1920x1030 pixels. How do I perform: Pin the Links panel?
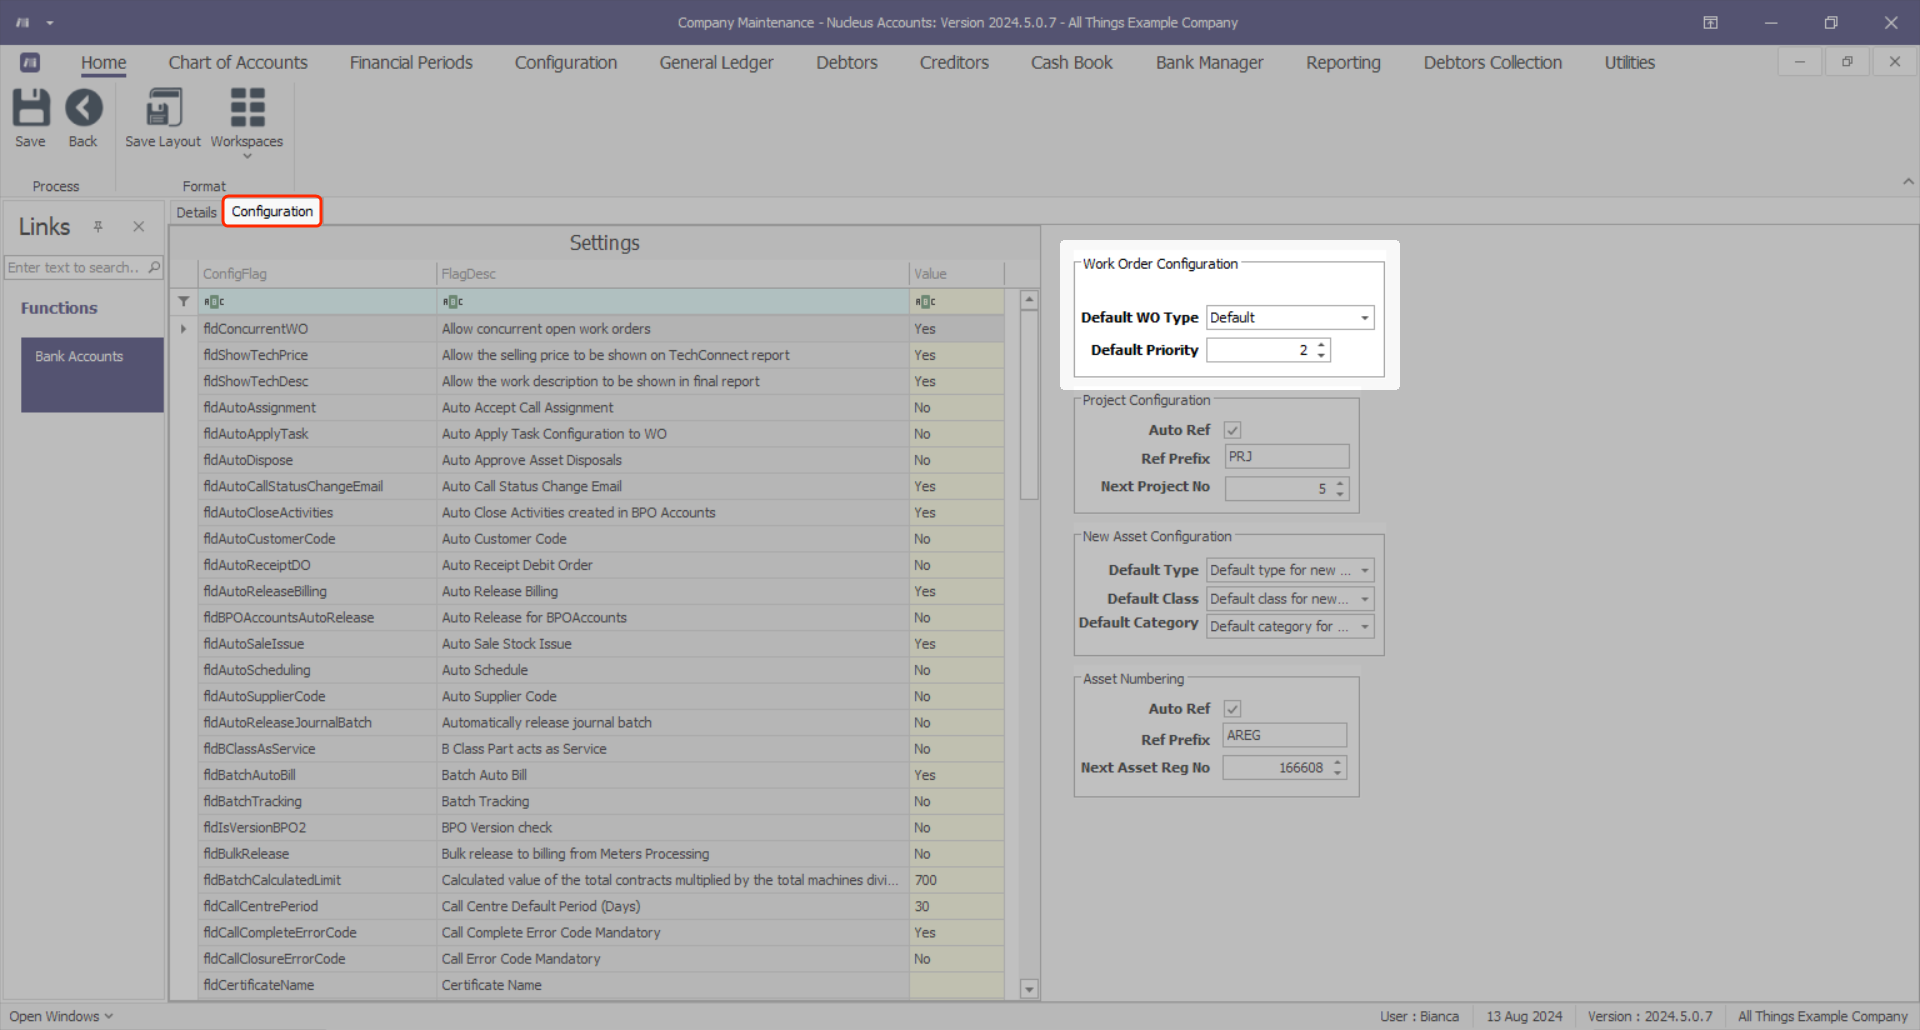tap(98, 227)
